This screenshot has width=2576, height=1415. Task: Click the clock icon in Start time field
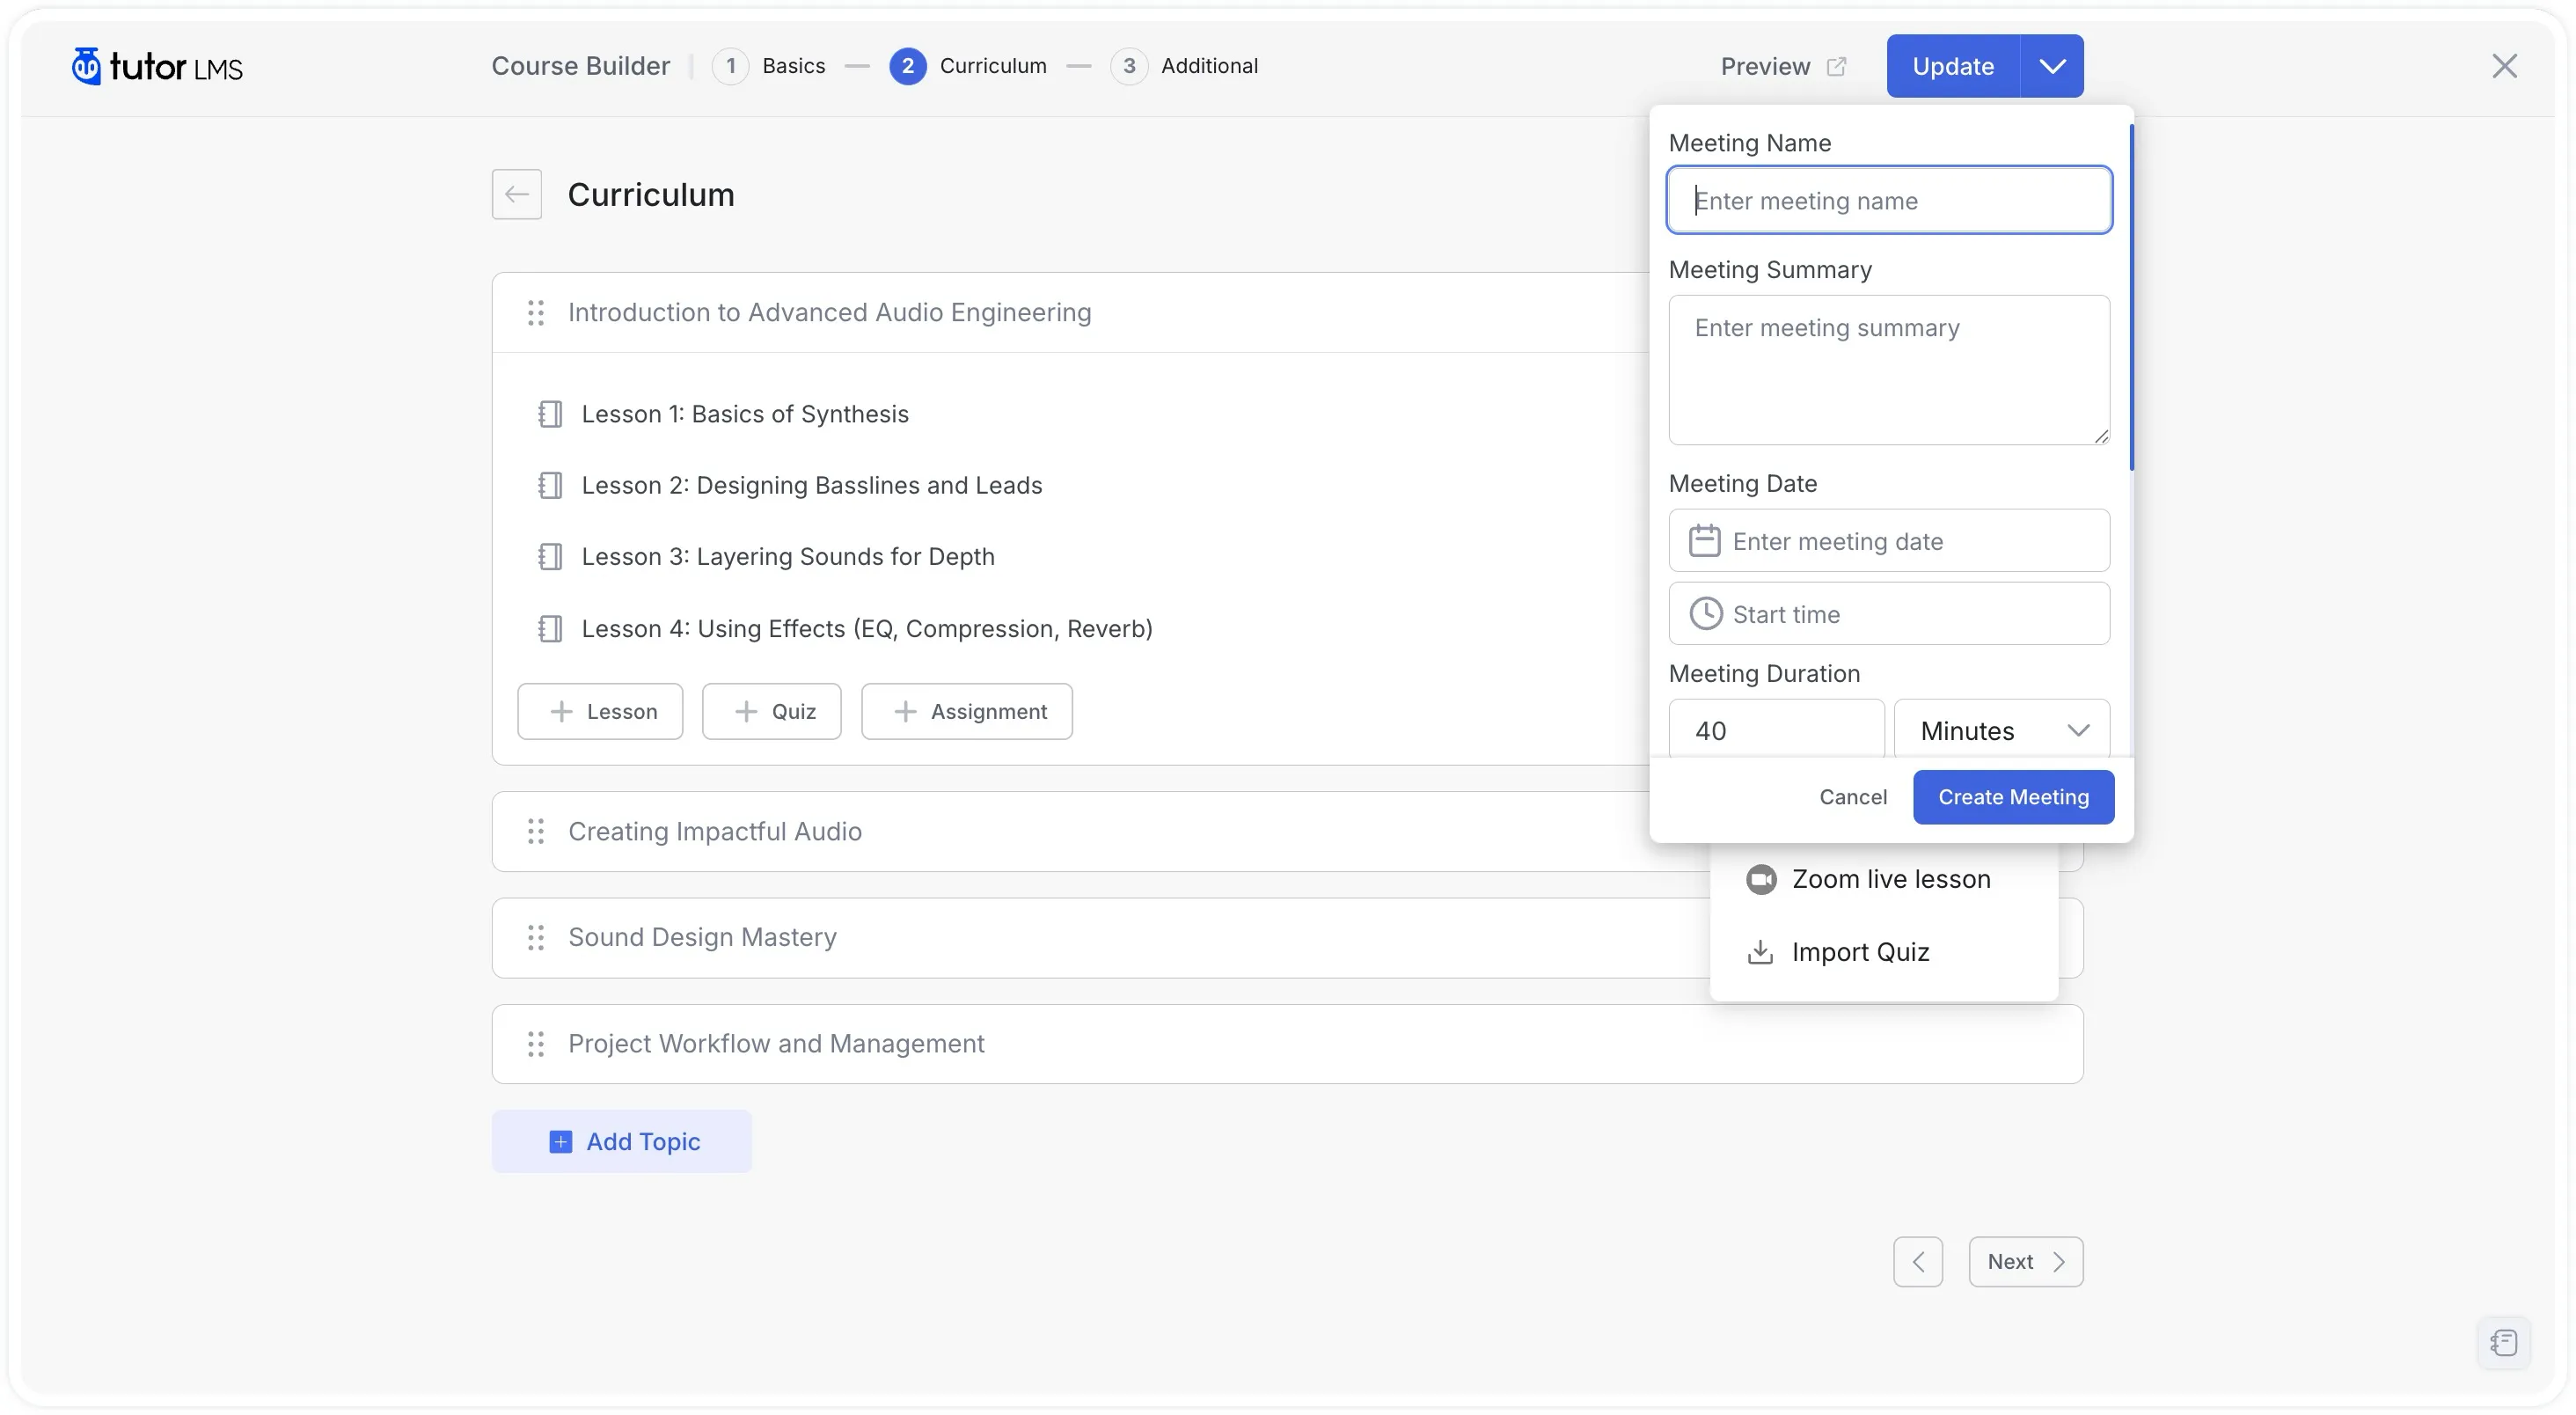click(1705, 613)
